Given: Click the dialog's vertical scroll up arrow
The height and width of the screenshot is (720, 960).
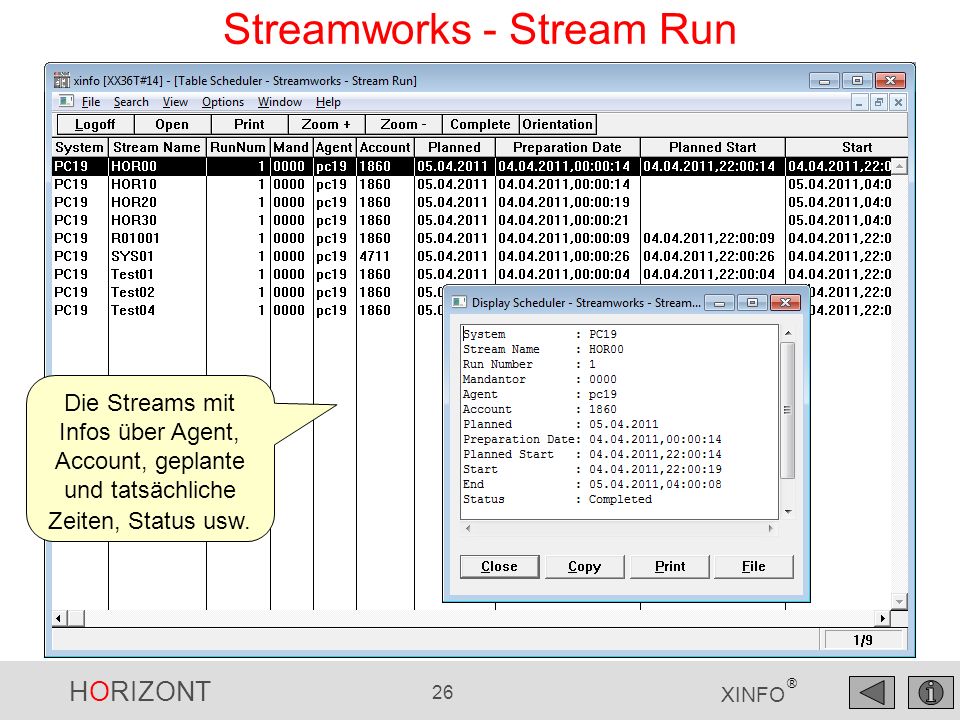Looking at the screenshot, I should click(788, 333).
